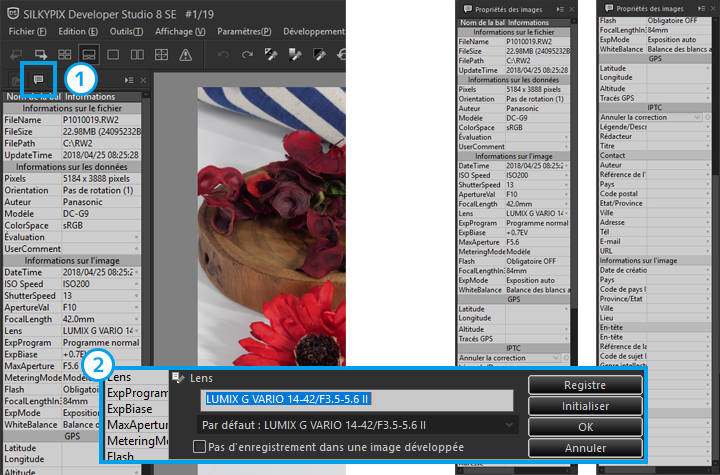The height and width of the screenshot is (475, 720).
Task: Click the Registre button
Action: pyautogui.click(x=584, y=384)
